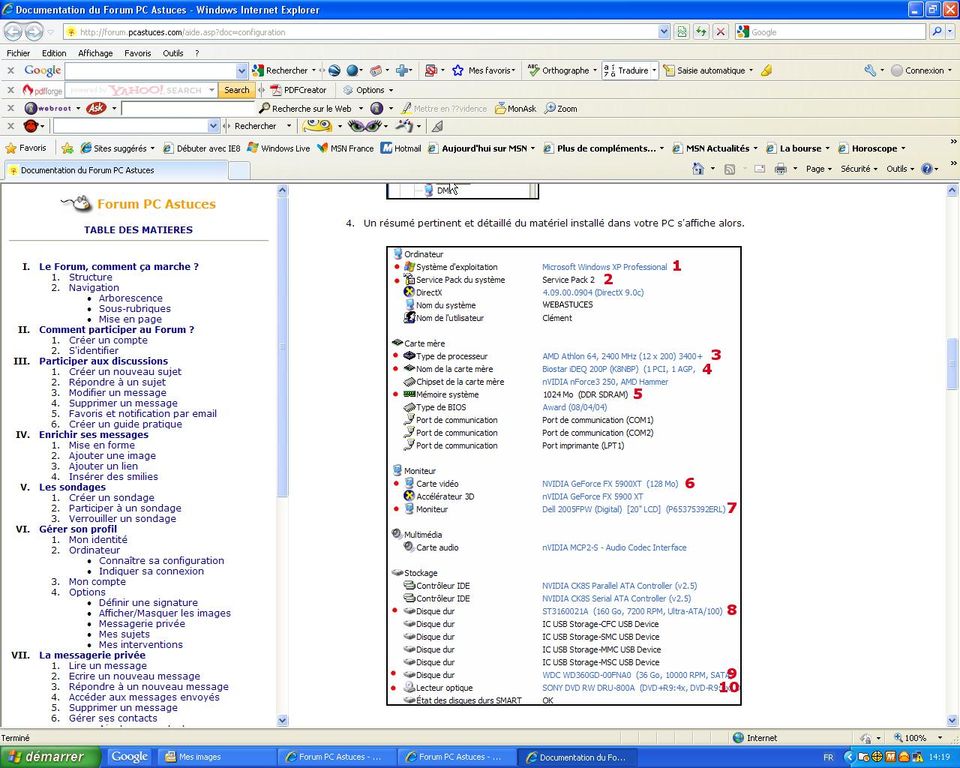Click the Webroot icon on its toolbar
Image resolution: width=960 pixels, height=768 pixels.
[x=31, y=108]
